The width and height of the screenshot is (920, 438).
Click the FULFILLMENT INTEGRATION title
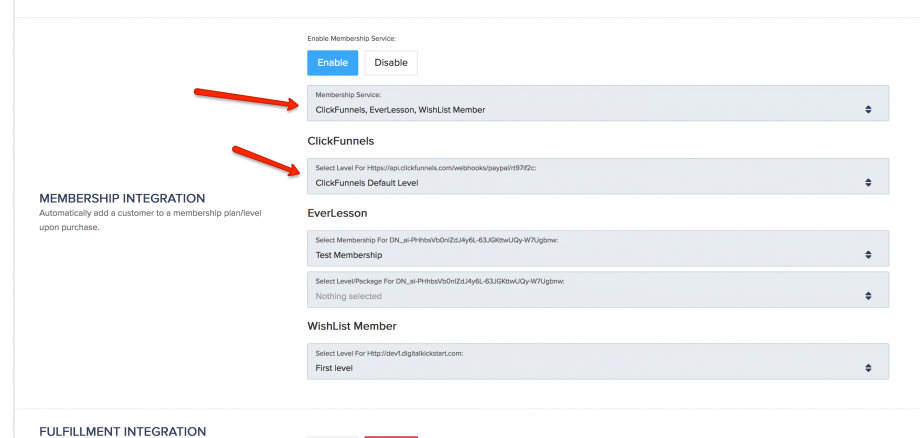pyautogui.click(x=123, y=432)
